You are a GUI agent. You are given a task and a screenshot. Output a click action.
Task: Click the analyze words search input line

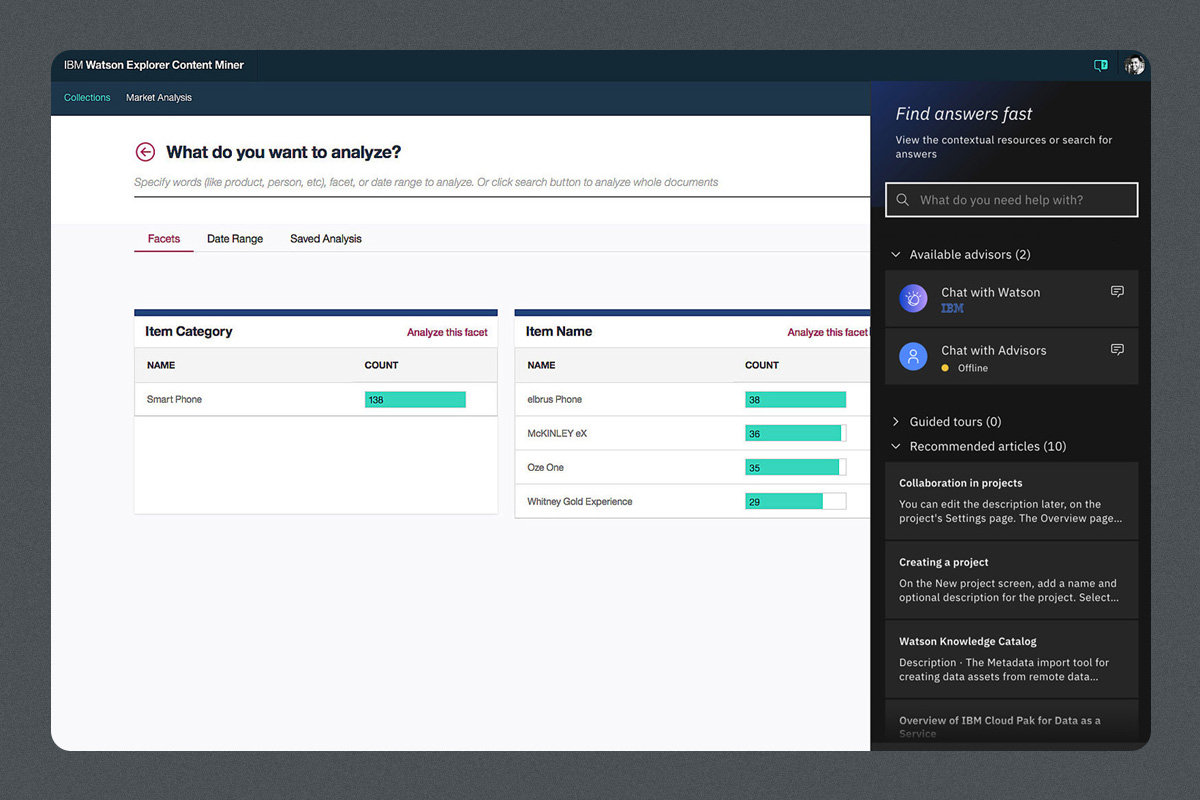(502, 183)
